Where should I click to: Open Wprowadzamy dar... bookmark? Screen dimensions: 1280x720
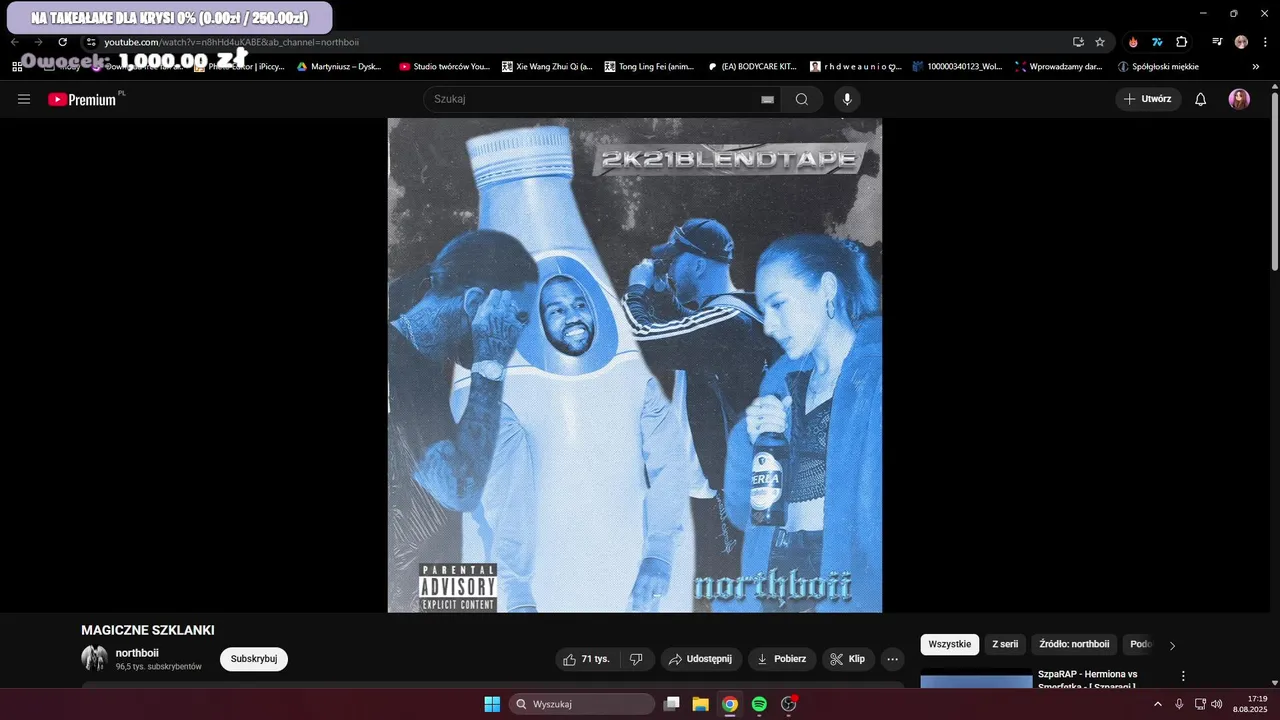pyautogui.click(x=1058, y=67)
